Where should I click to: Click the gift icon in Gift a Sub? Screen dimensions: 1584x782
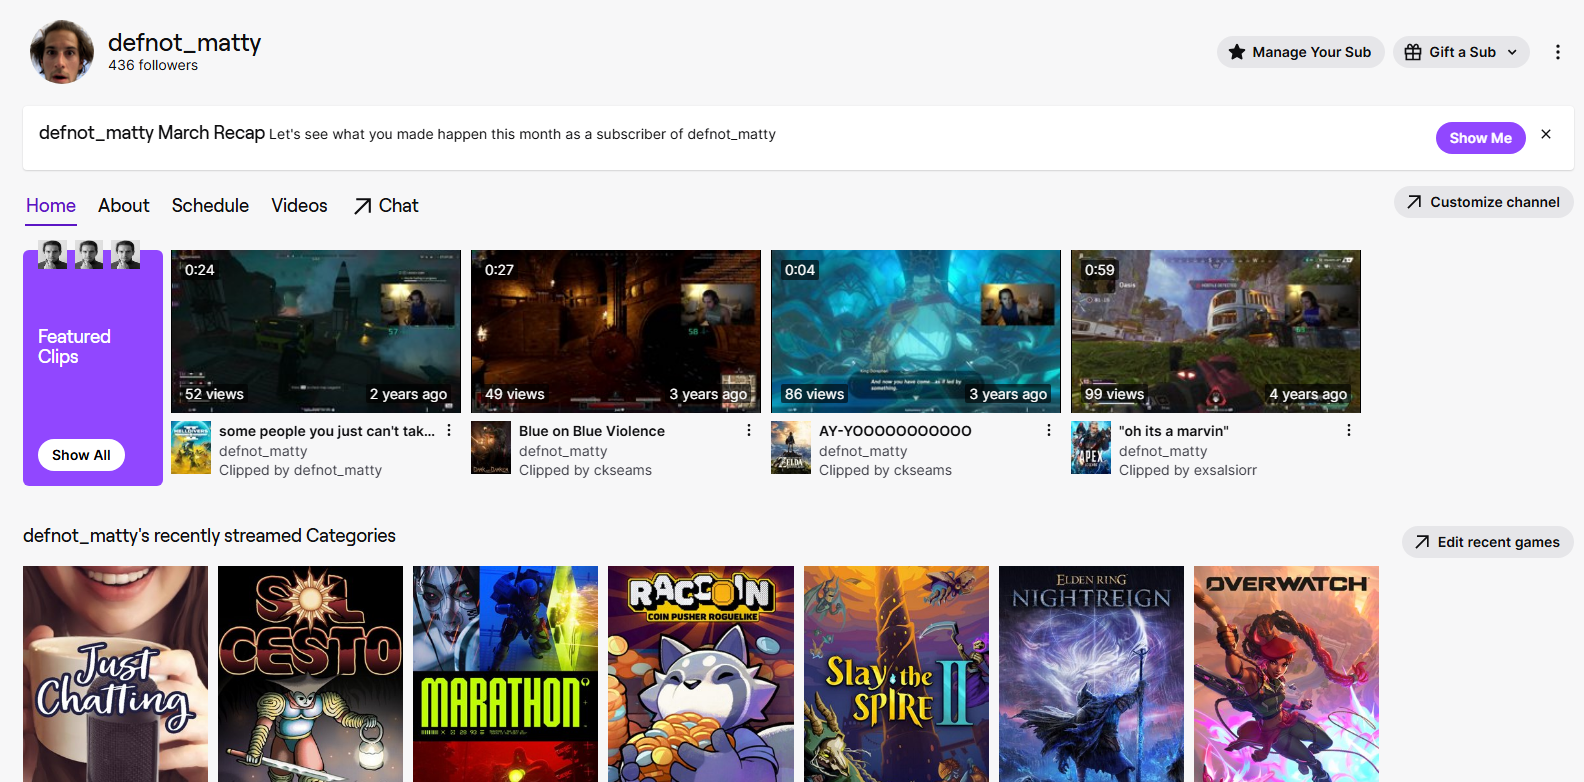(x=1413, y=52)
